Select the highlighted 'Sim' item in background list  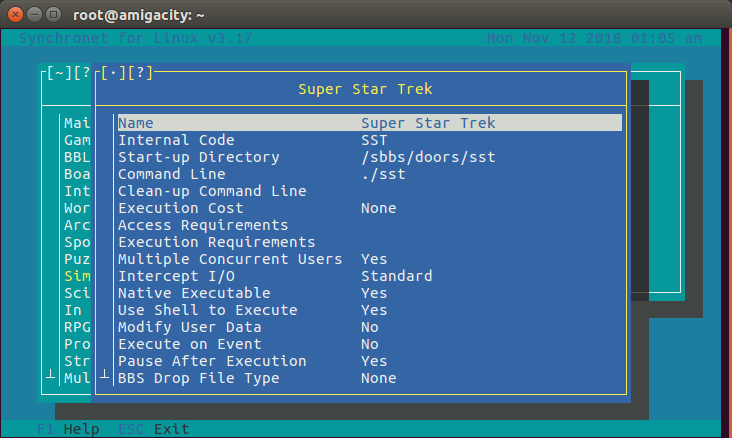click(77, 276)
